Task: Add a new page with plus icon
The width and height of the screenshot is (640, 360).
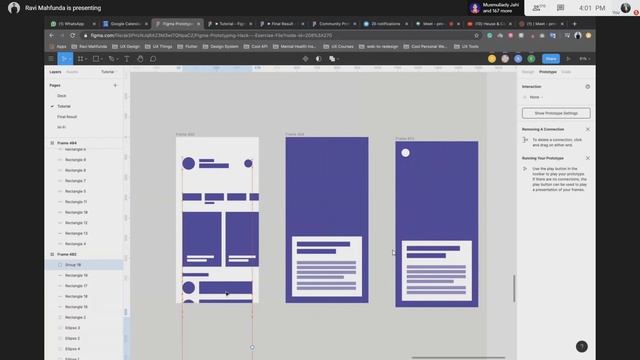Action: click(x=115, y=85)
